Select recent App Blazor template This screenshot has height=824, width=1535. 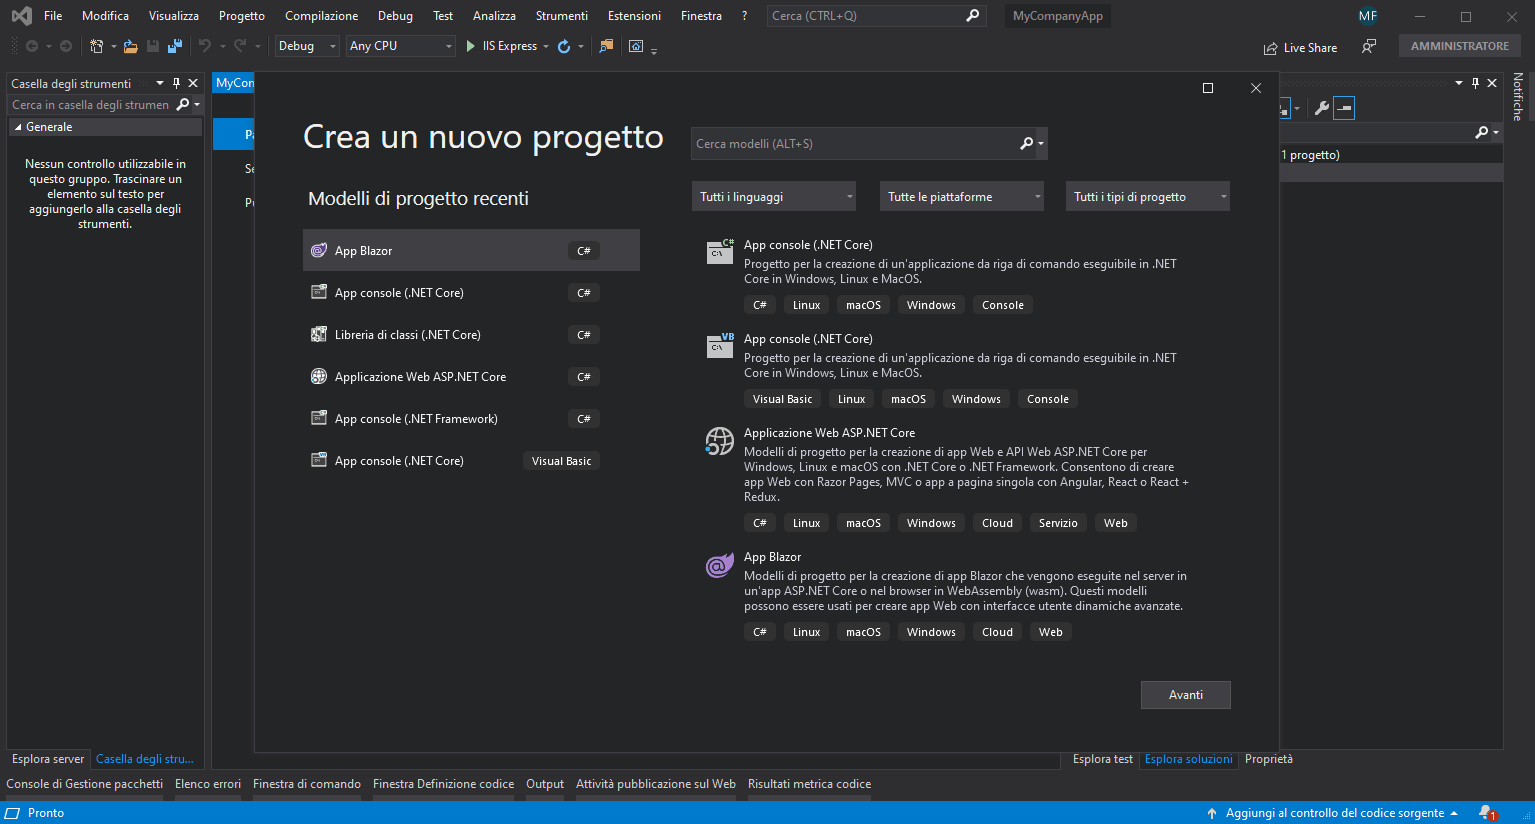coord(471,250)
